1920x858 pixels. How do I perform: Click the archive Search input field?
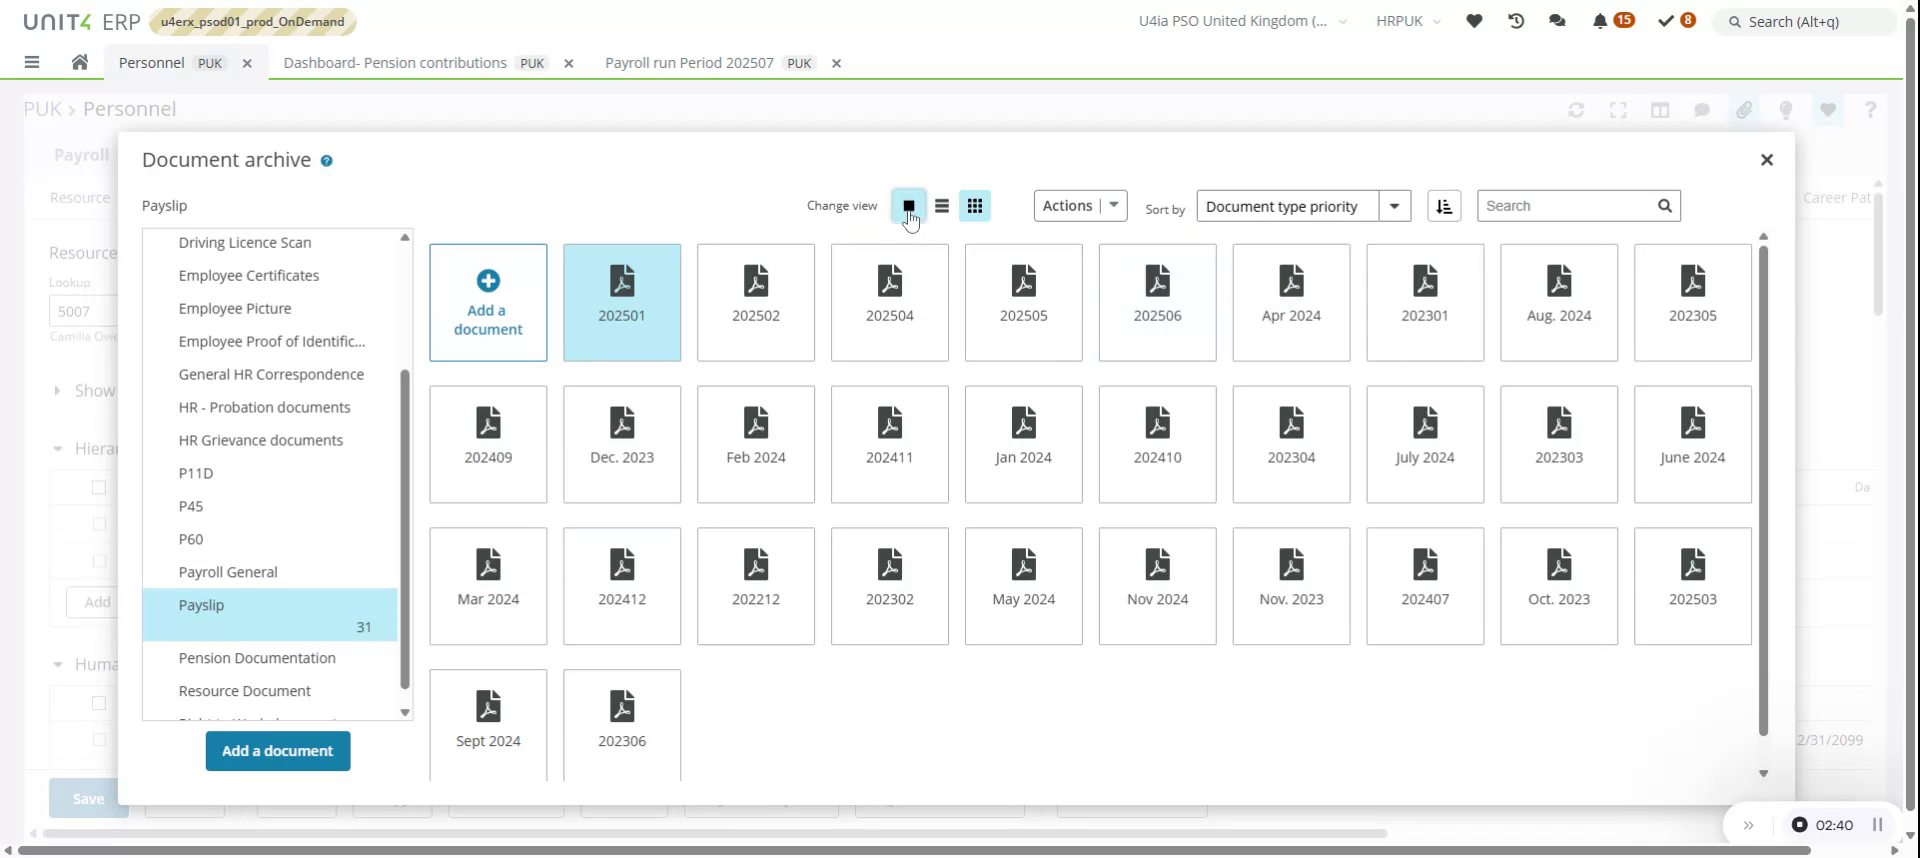(1566, 206)
